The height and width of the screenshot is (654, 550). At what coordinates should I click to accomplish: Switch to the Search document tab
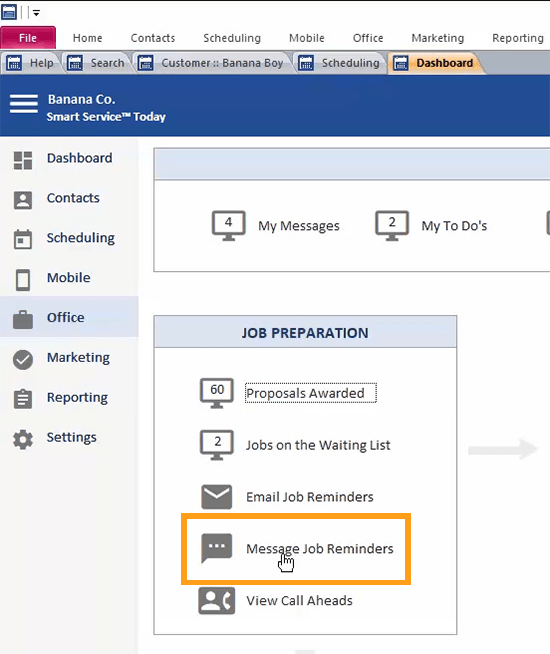click(x=97, y=63)
